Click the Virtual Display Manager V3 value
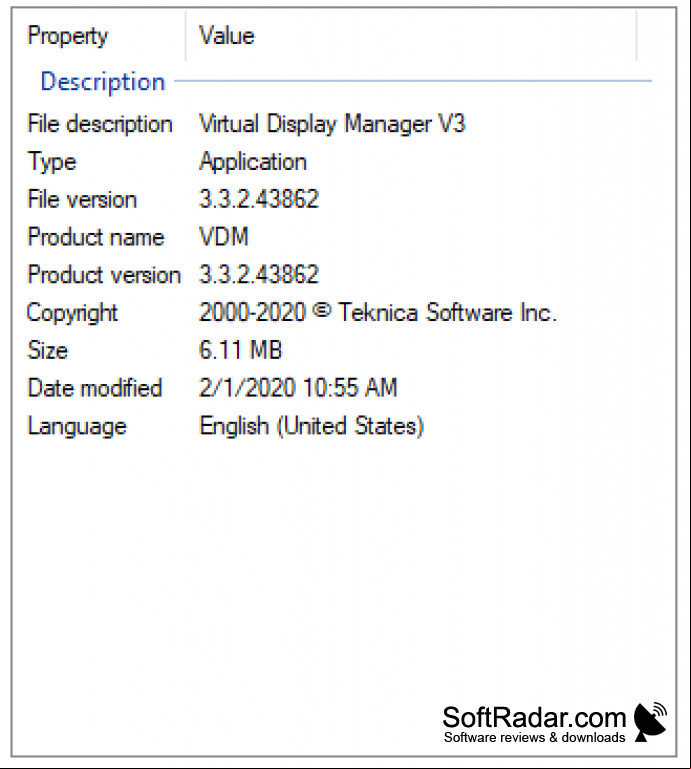 [x=332, y=124]
